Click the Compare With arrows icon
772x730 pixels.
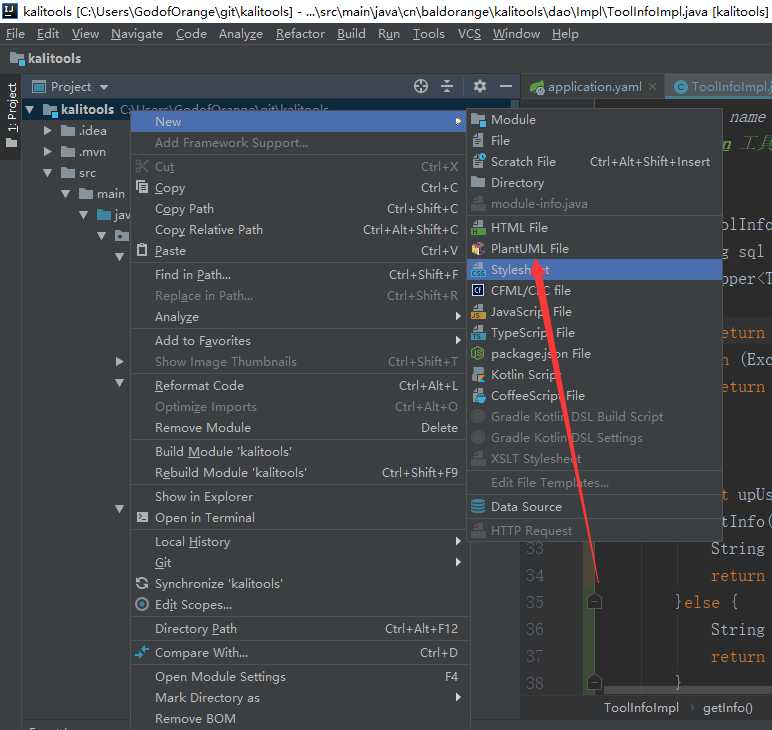142,652
